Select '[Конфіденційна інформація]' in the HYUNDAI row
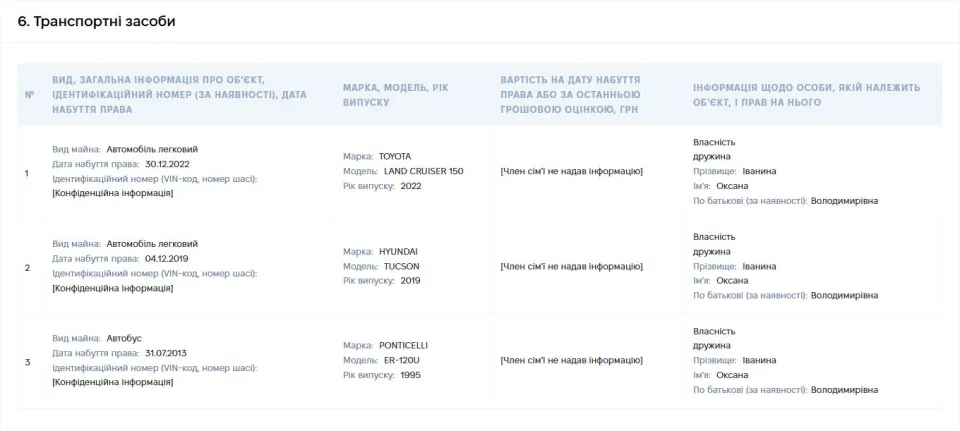 (113, 288)
